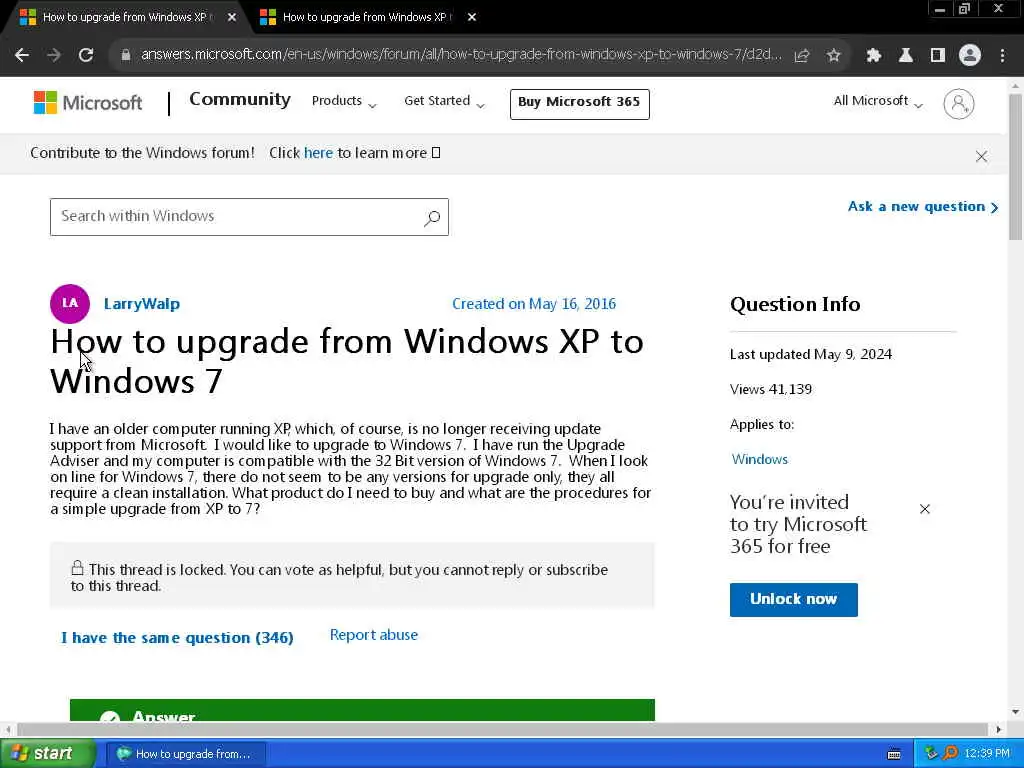The image size is (1024, 768).
Task: Share this page via address bar icon
Action: coord(802,56)
